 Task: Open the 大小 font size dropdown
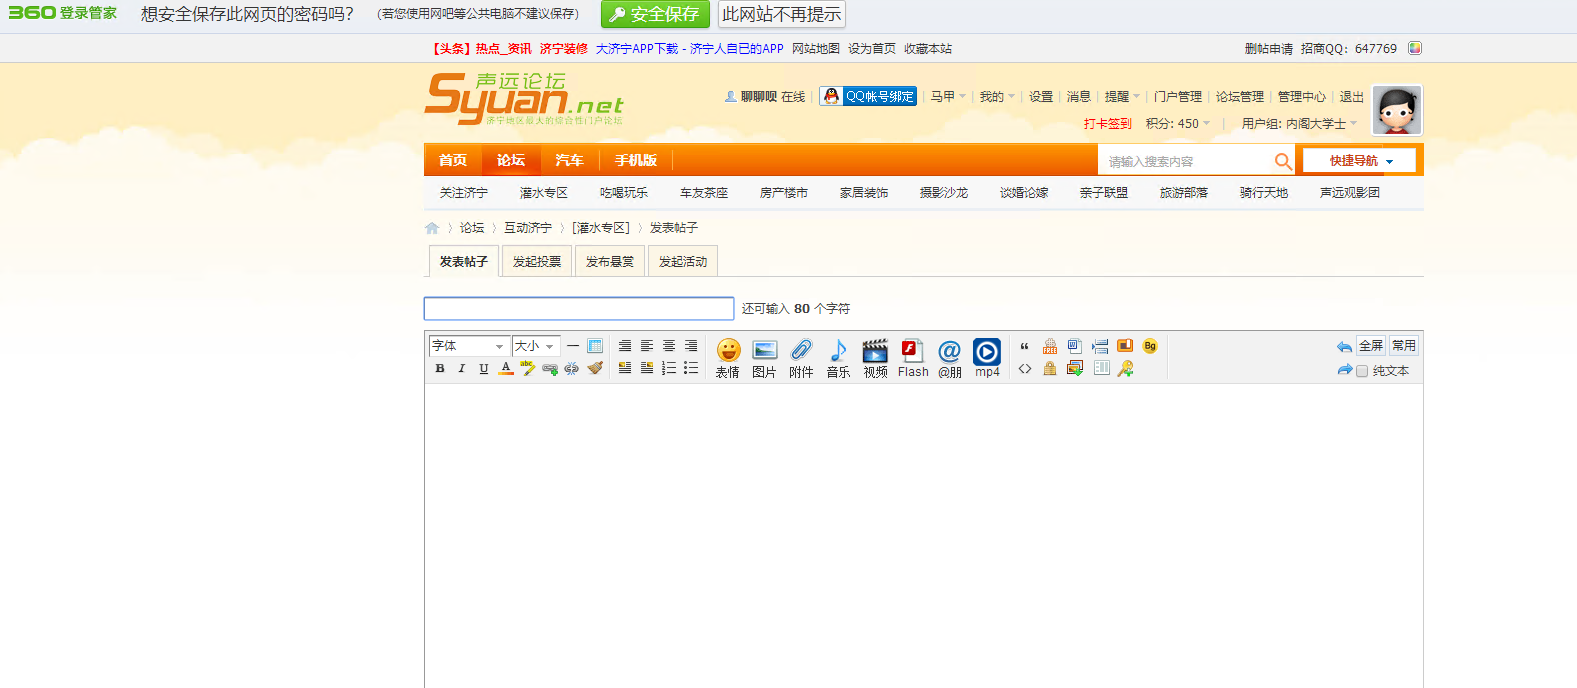point(536,346)
